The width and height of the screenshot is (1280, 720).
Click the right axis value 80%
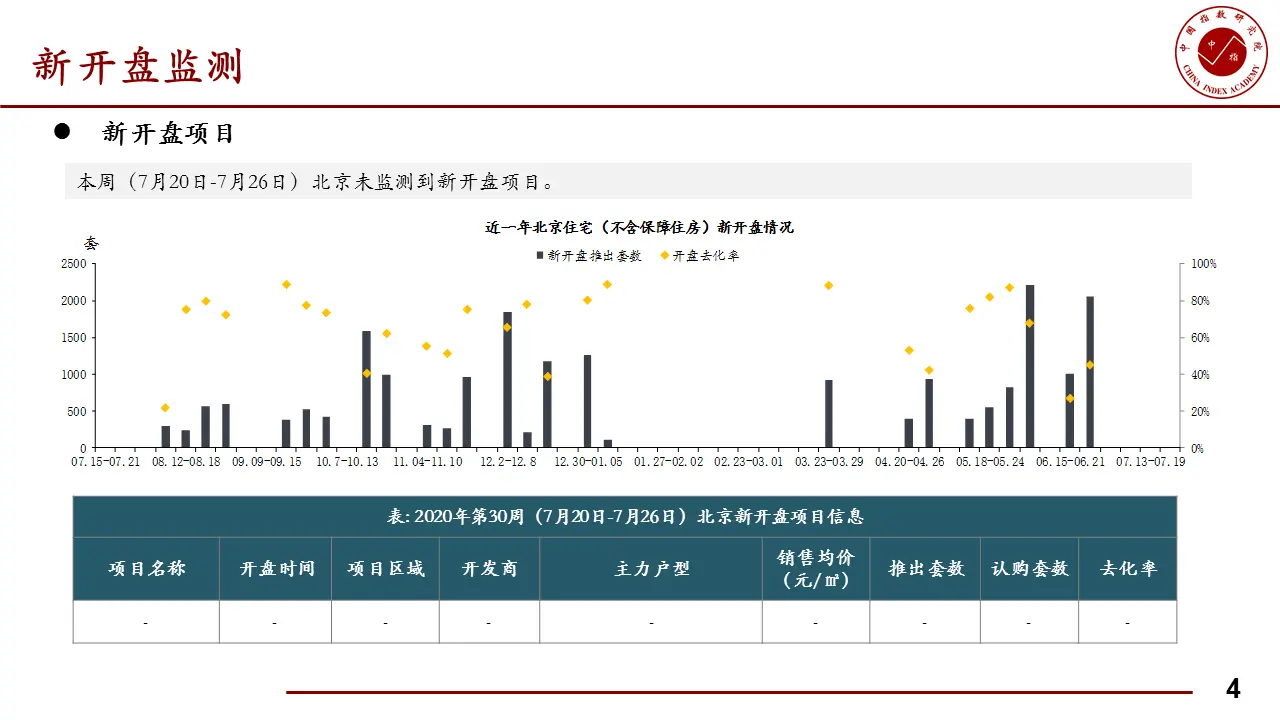(1201, 301)
